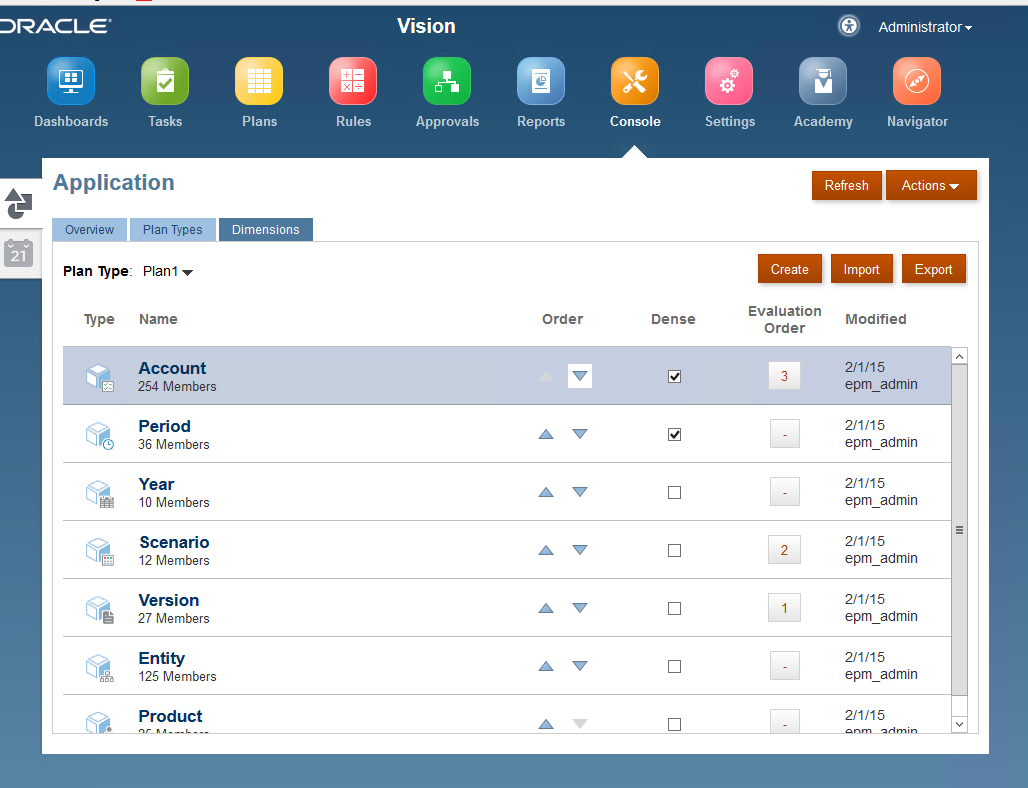1028x788 pixels.
Task: Click the Scenario dimension cube icon
Action: click(x=100, y=551)
